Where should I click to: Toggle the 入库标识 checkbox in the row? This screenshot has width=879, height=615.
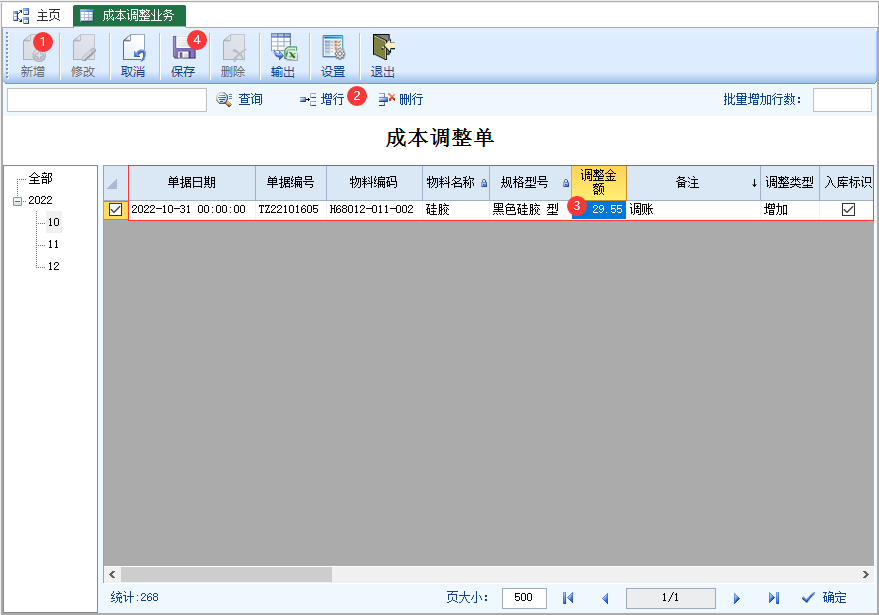tap(848, 210)
